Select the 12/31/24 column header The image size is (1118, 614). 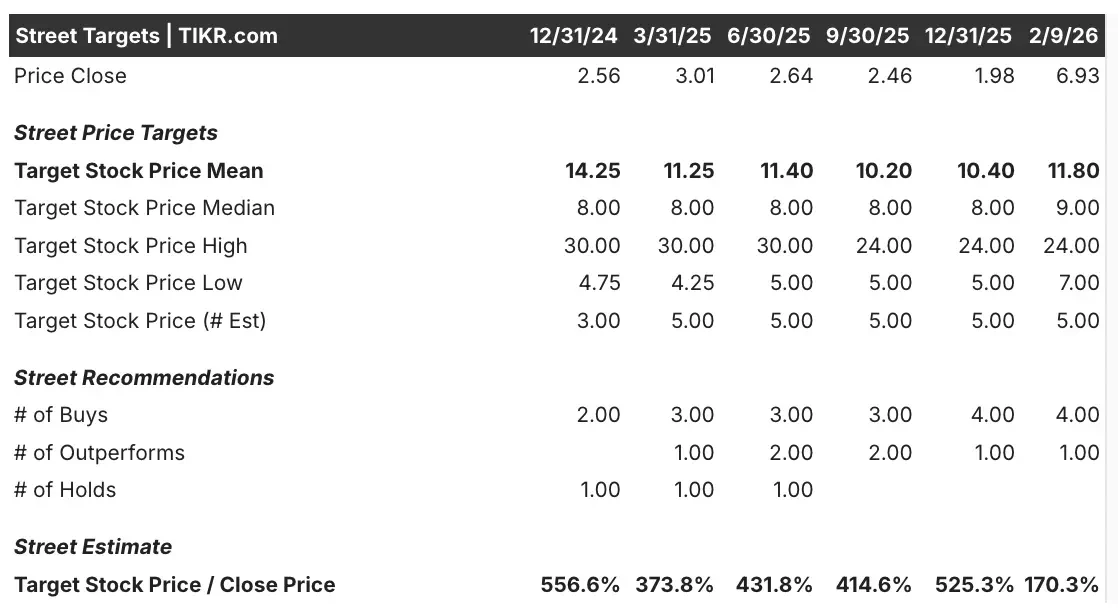(573, 36)
